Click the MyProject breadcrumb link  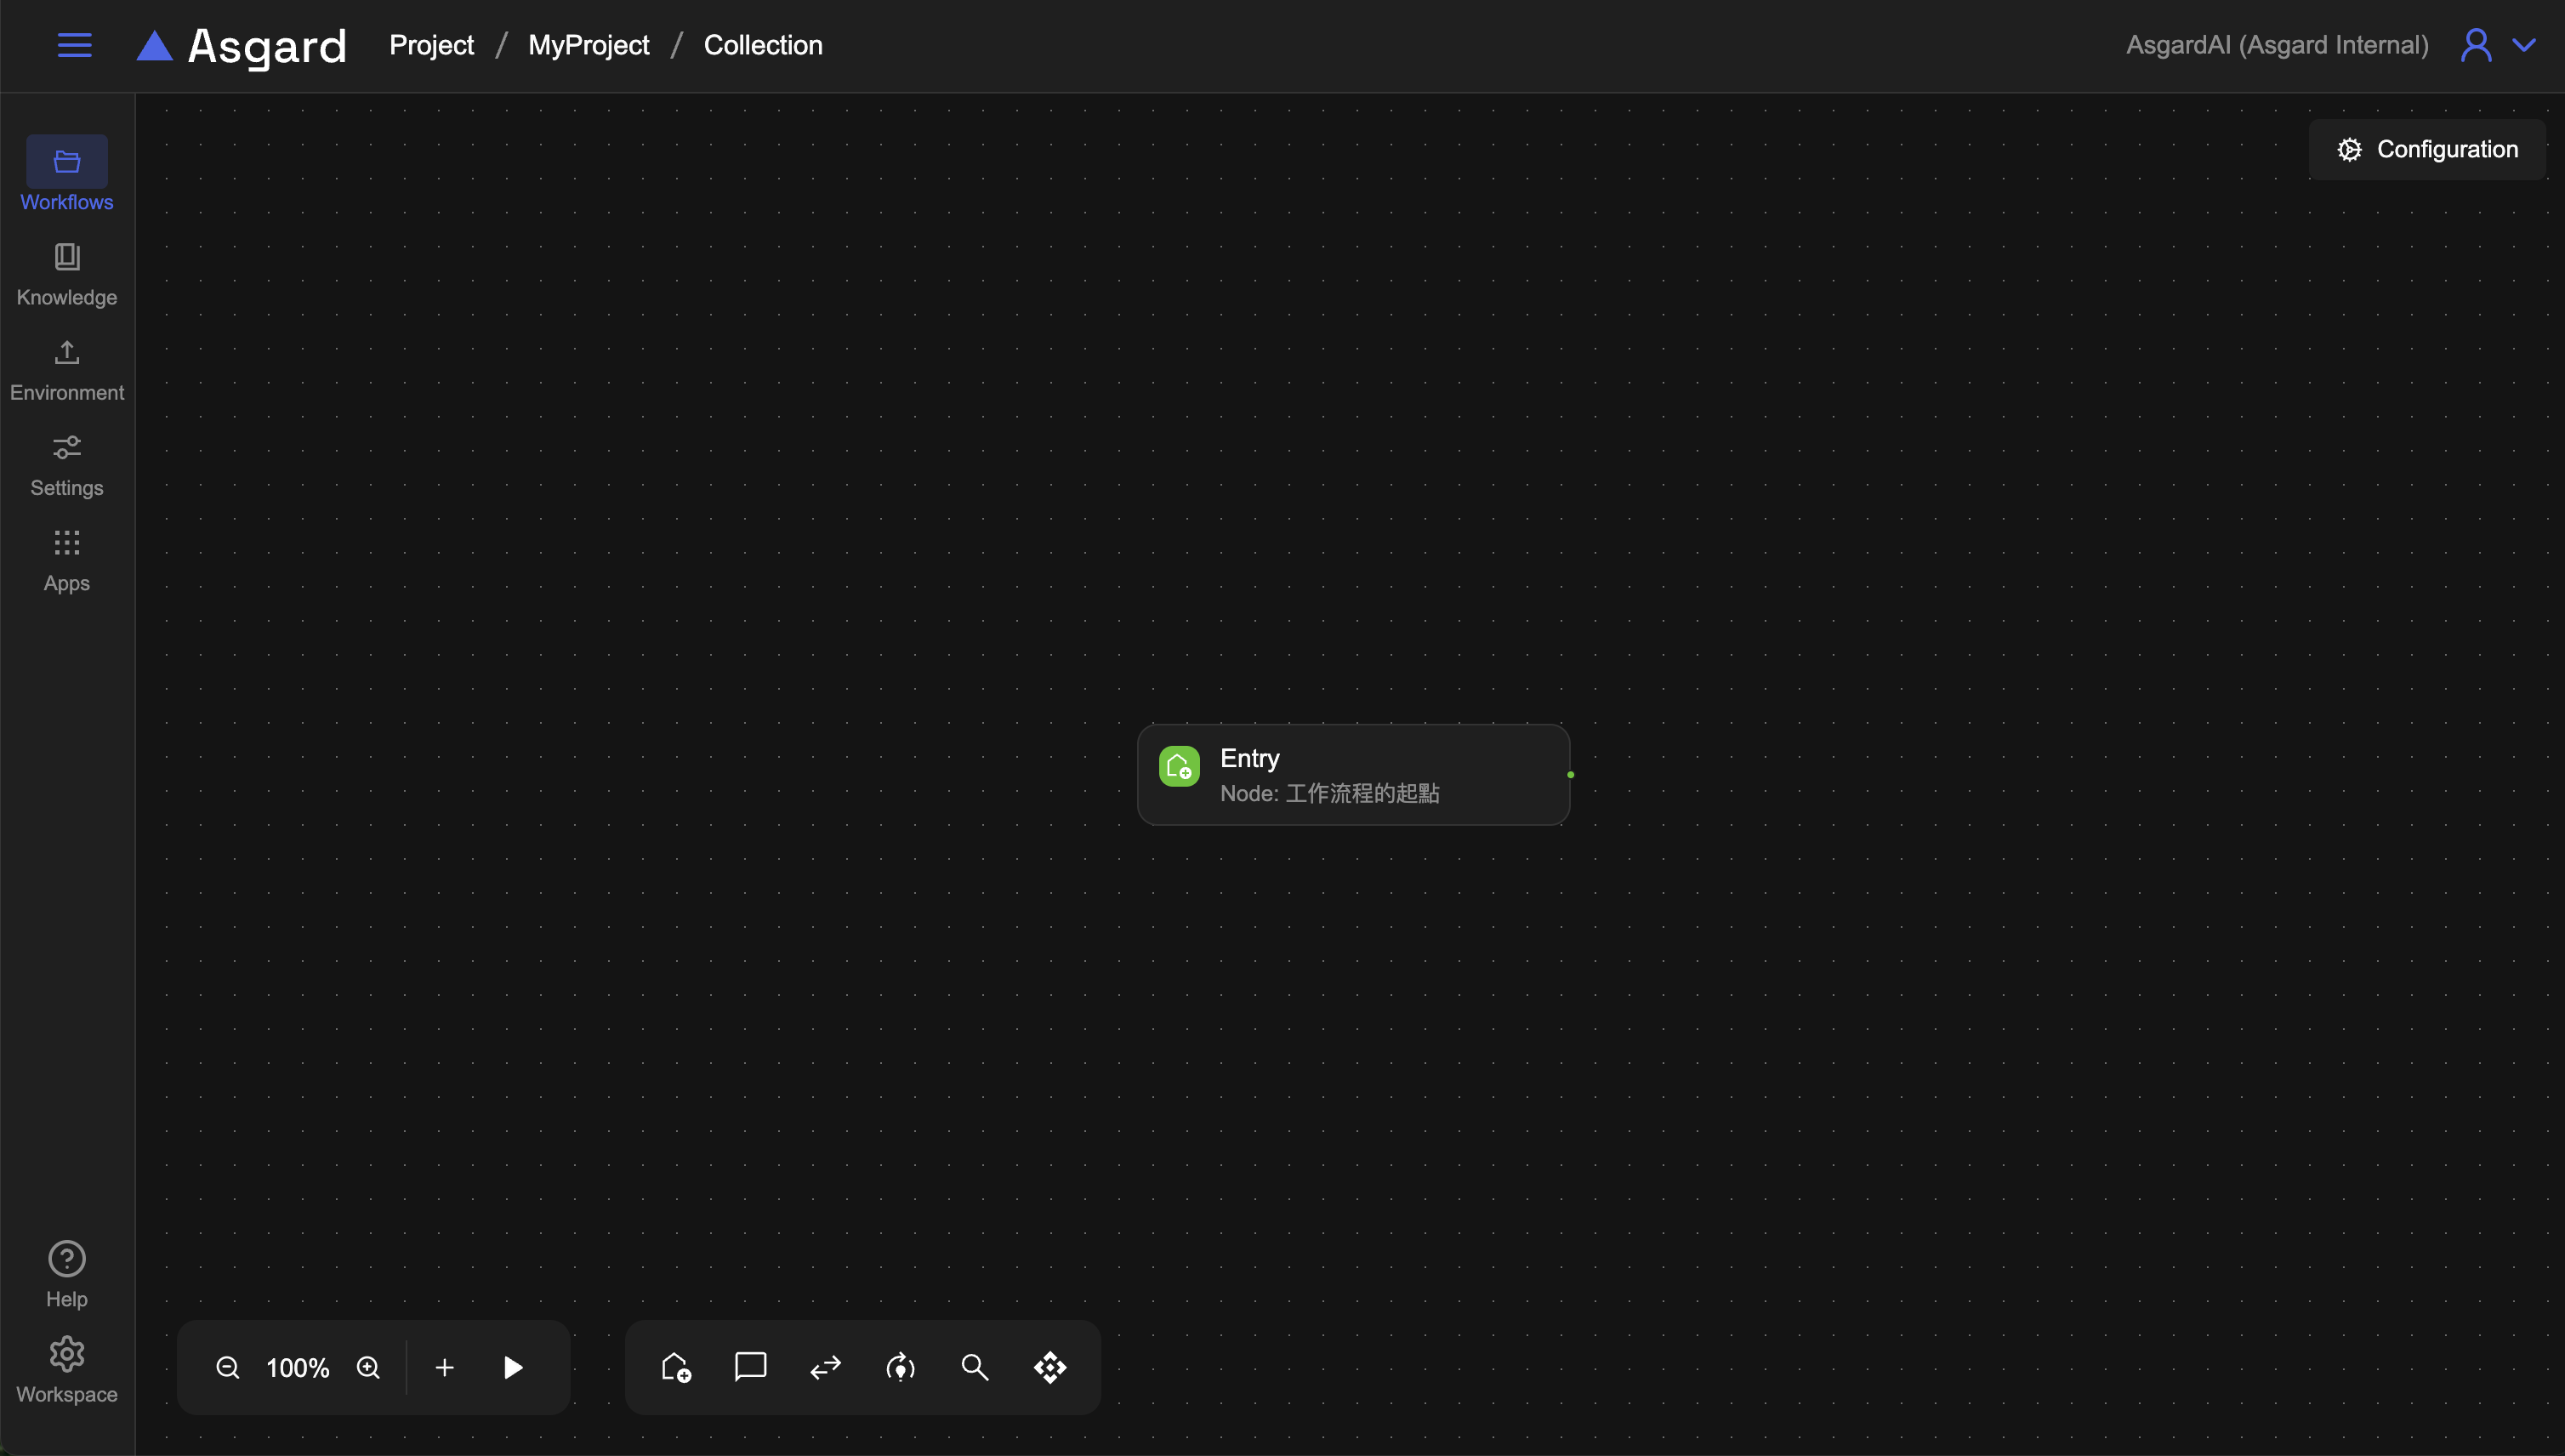pos(588,45)
